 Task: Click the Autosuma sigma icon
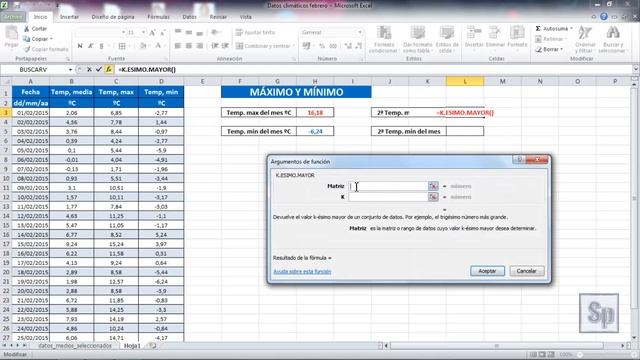coord(538,29)
